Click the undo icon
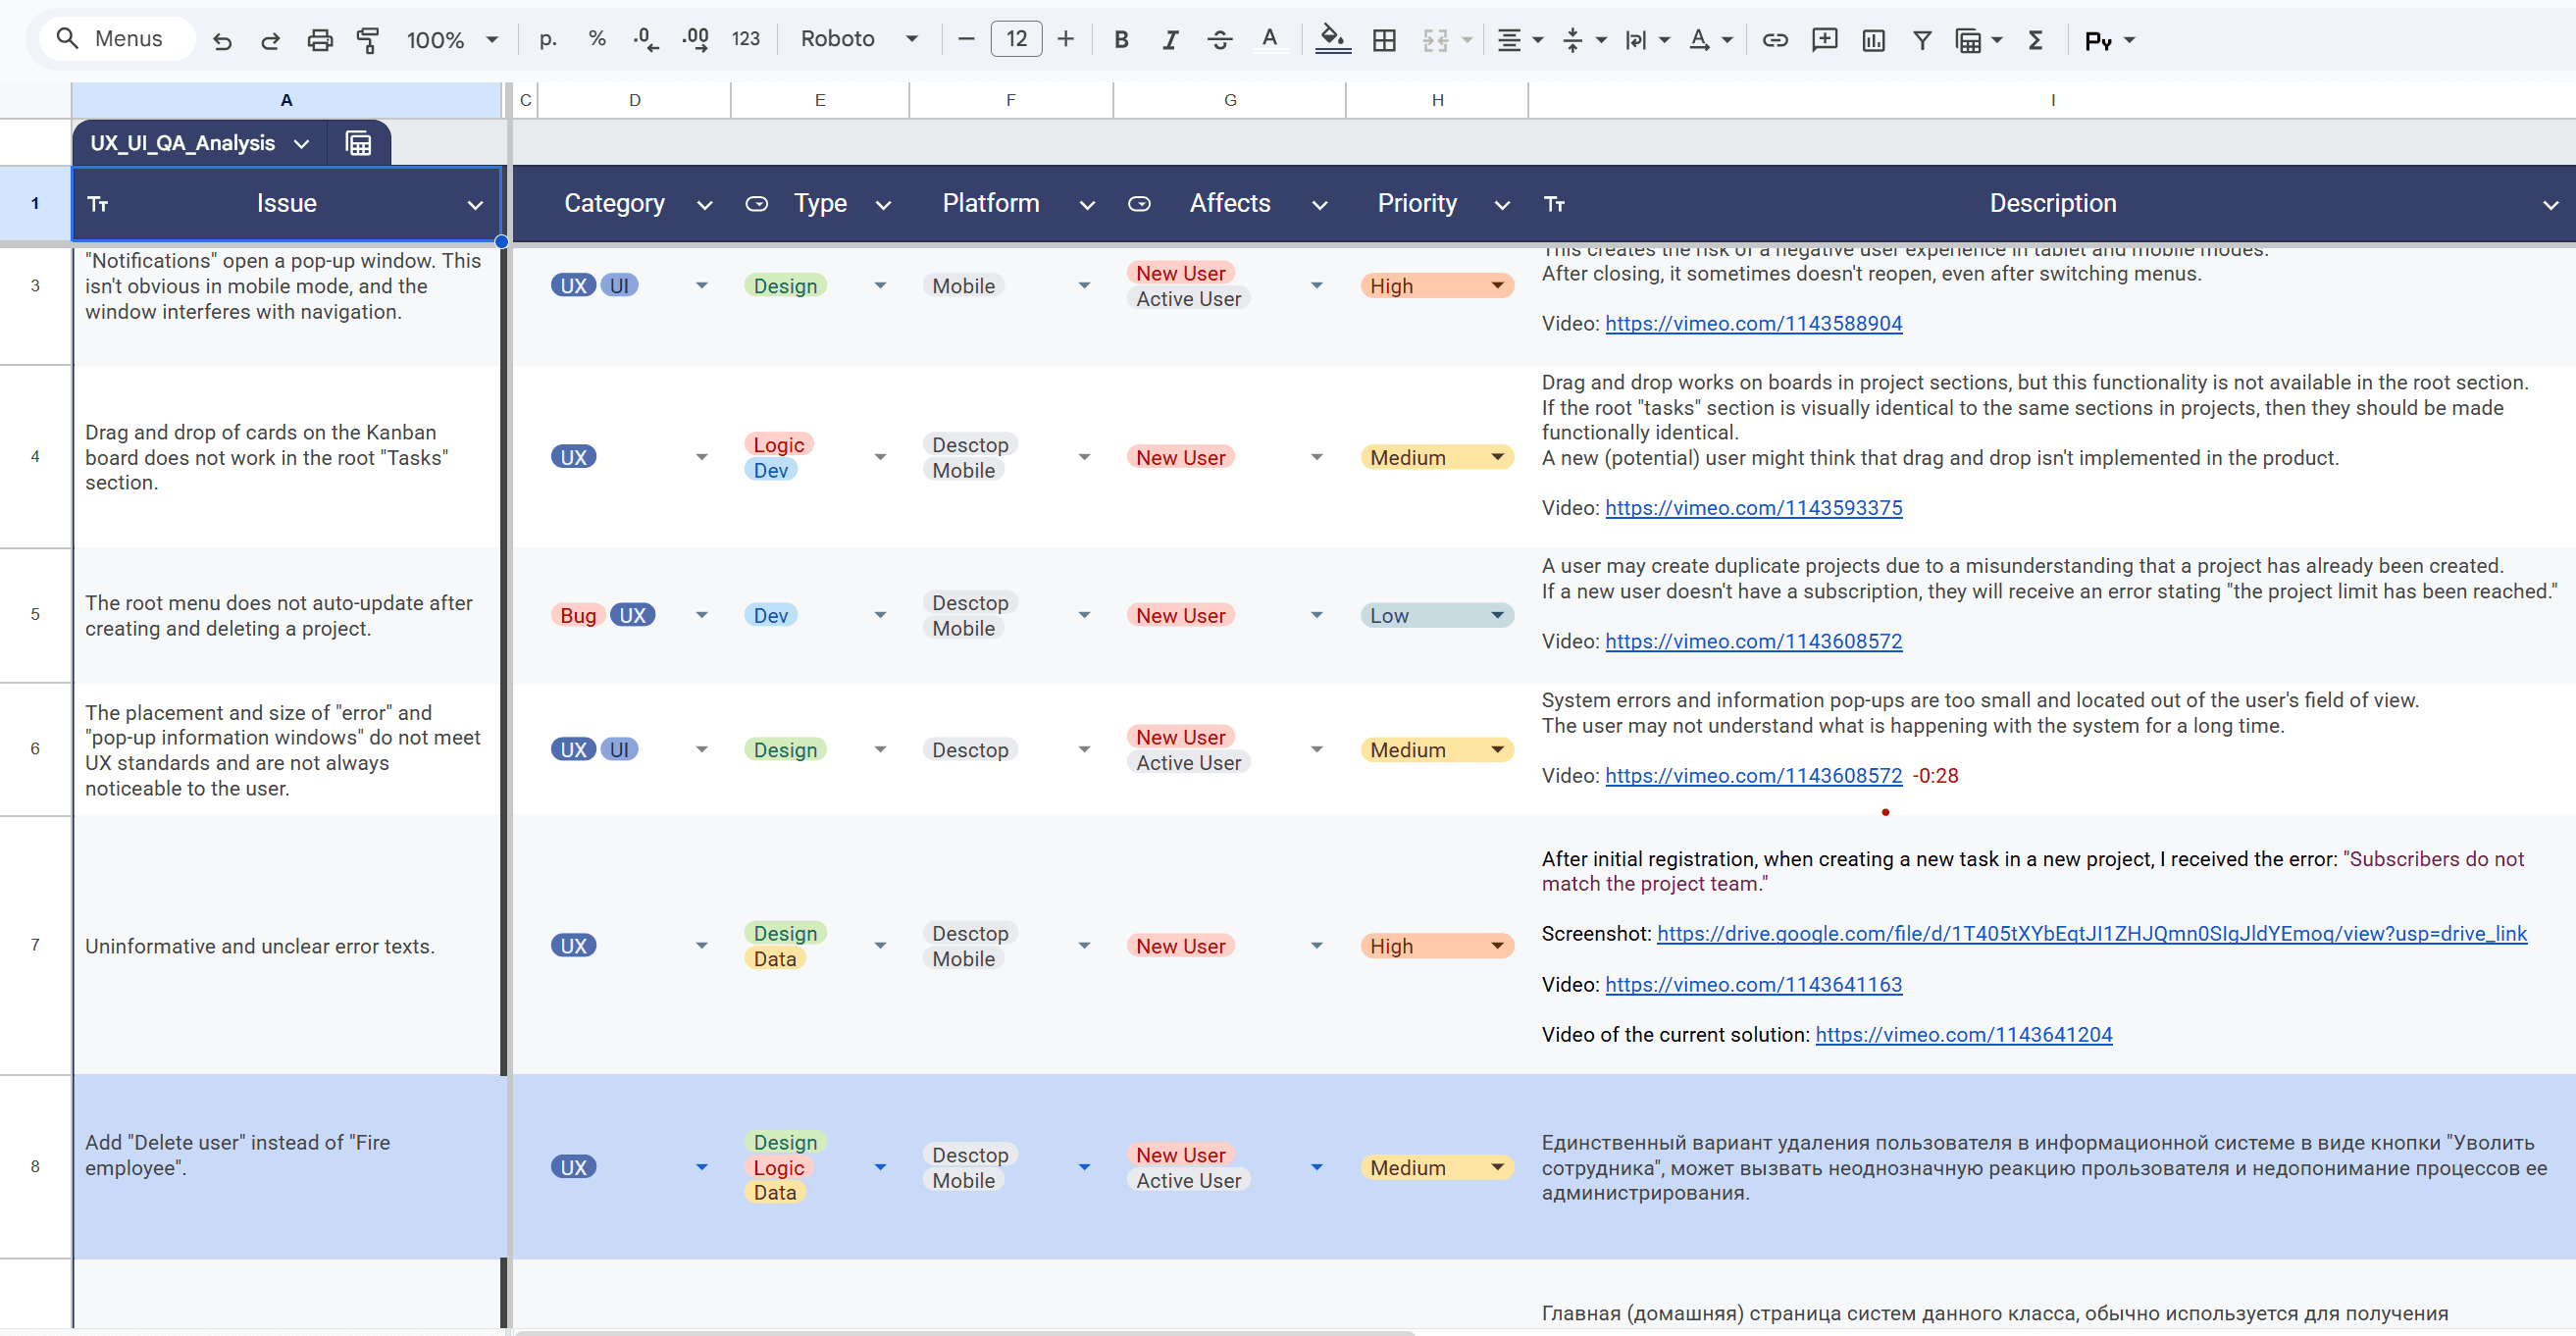Screen dimensions: 2576x1336 tap(222, 40)
